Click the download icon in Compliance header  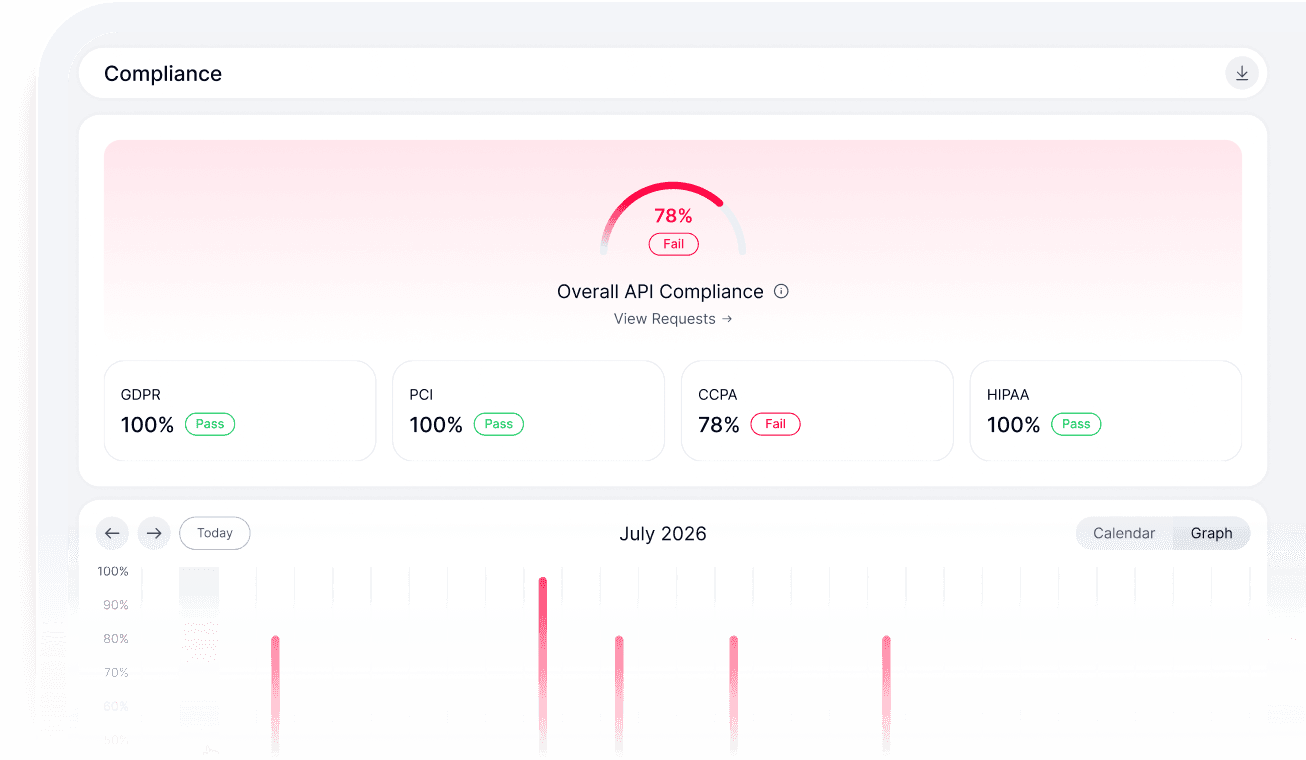pos(1241,73)
